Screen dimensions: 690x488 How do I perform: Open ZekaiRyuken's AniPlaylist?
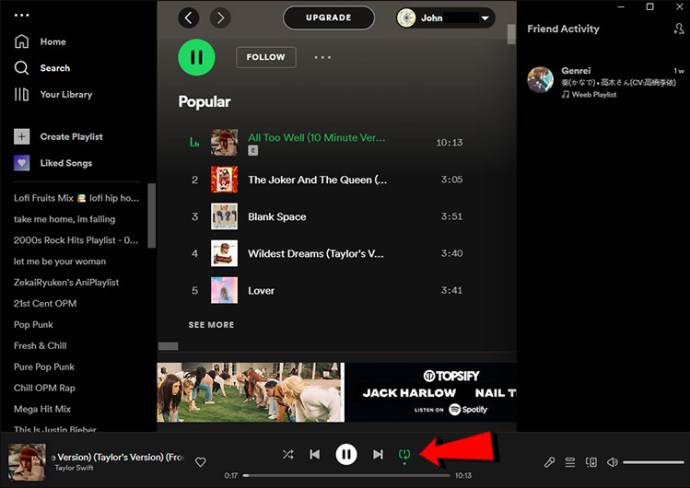click(66, 283)
